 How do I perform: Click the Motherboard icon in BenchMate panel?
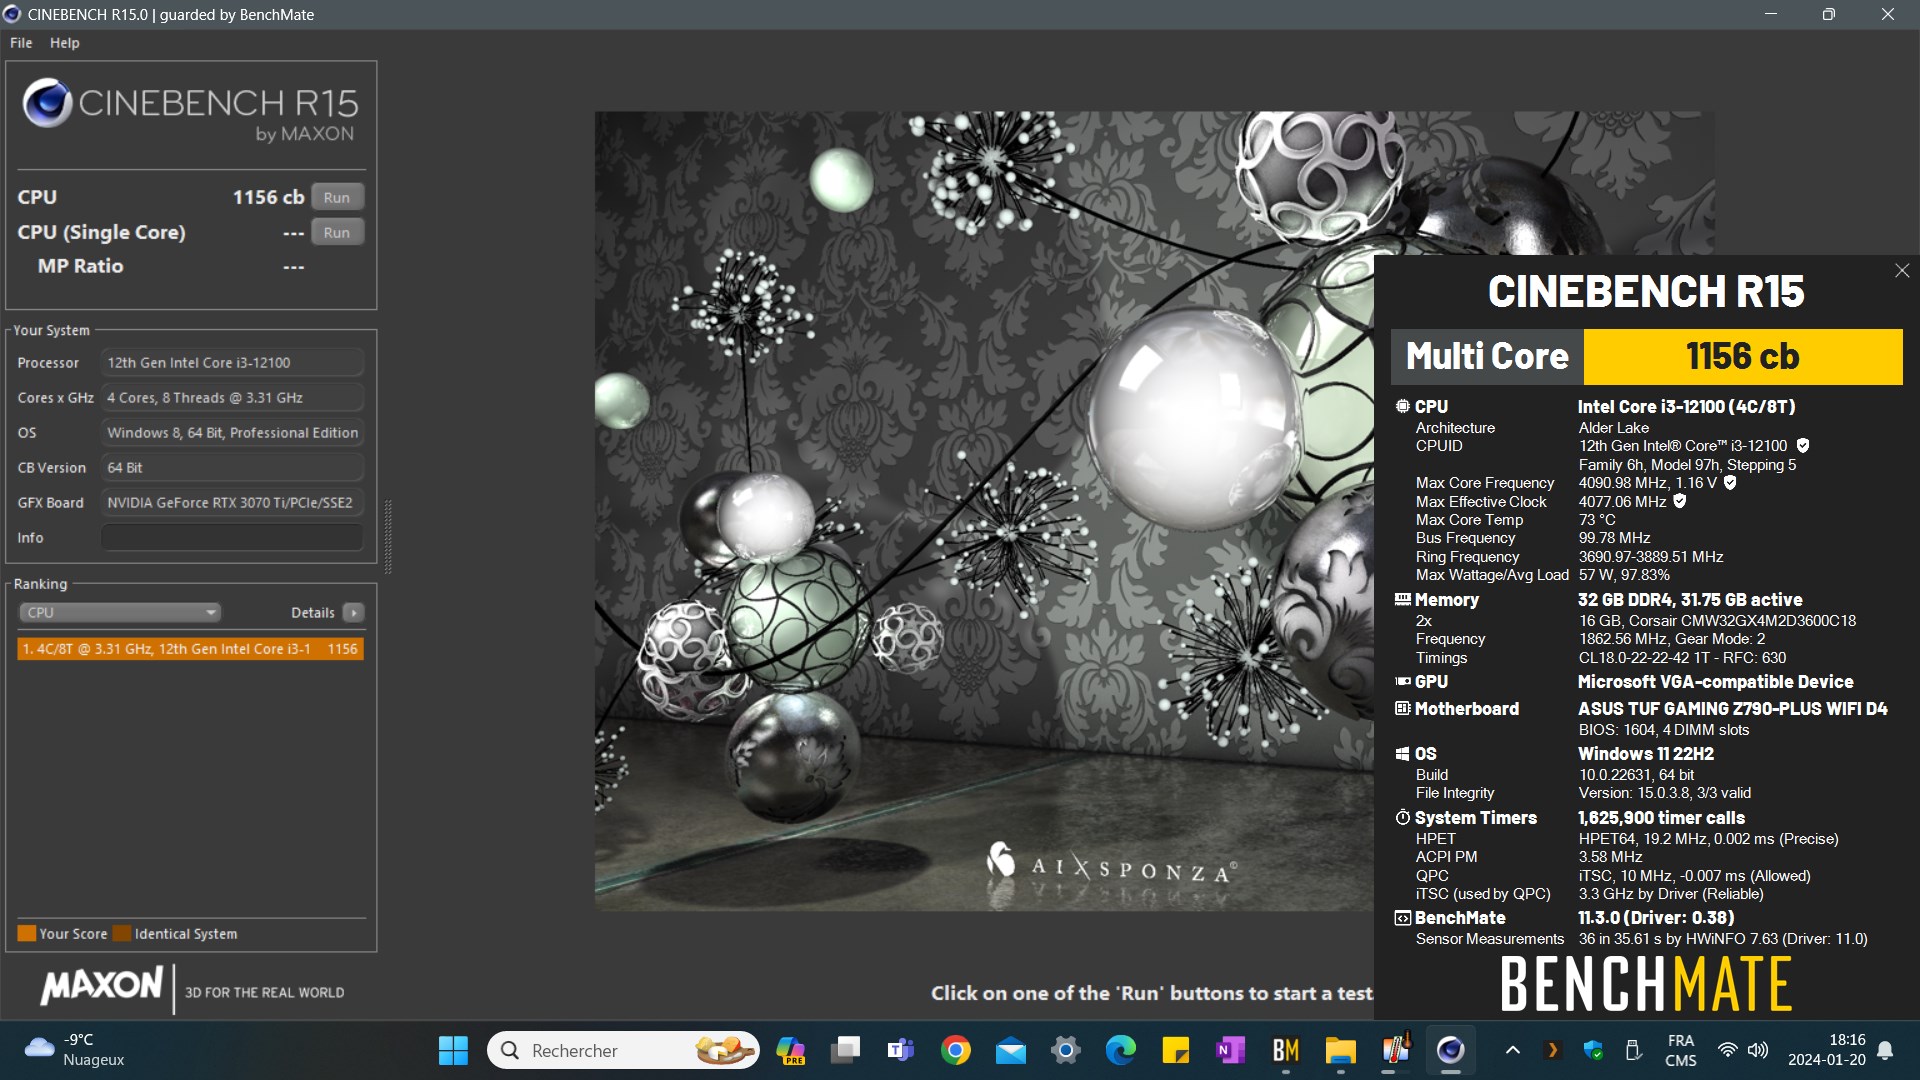tap(1403, 709)
